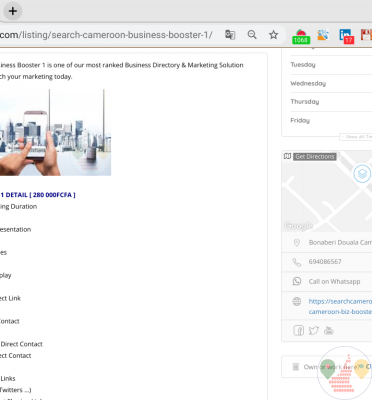Click the translate page icon in address bar

point(230,35)
